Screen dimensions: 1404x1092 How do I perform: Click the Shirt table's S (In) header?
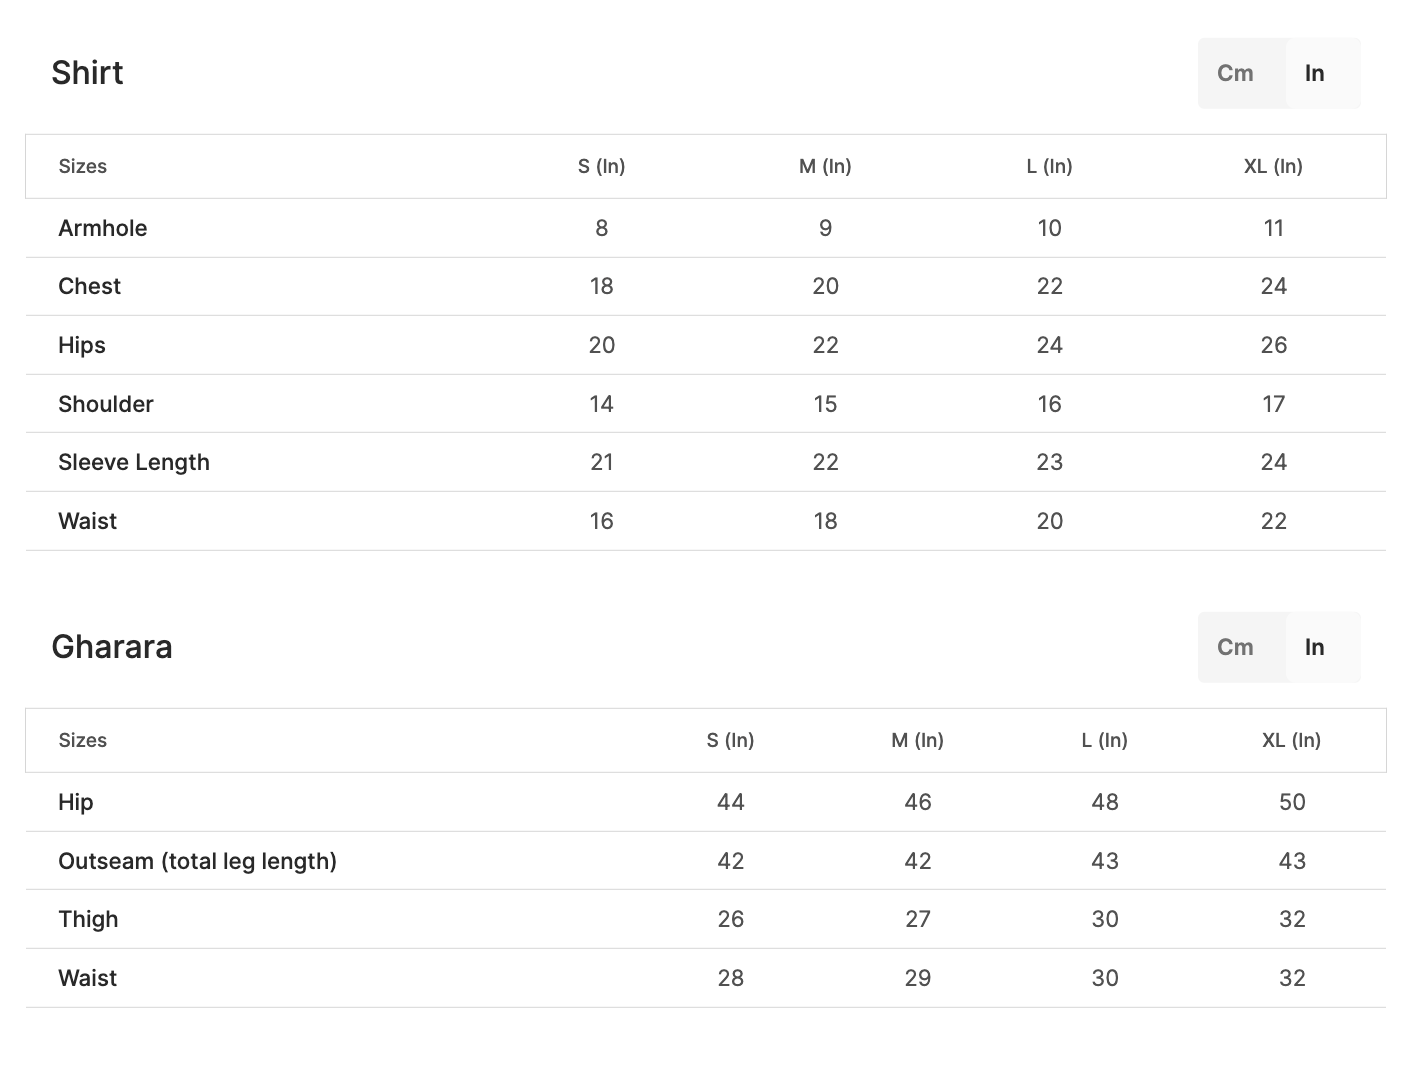coord(601,166)
